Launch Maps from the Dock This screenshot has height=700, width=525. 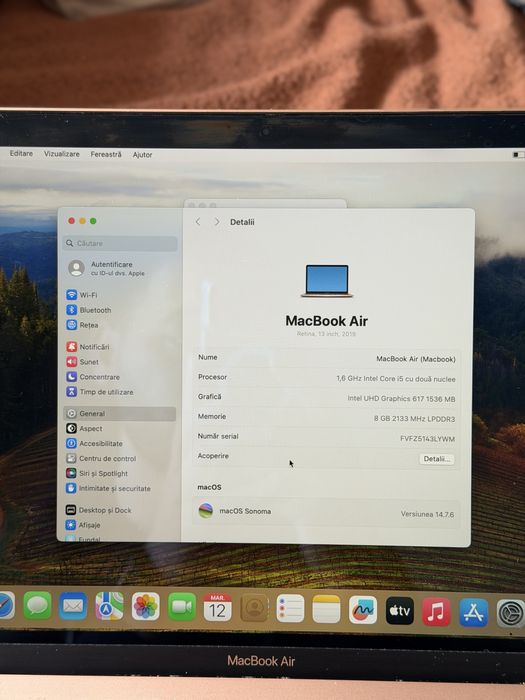[x=109, y=606]
